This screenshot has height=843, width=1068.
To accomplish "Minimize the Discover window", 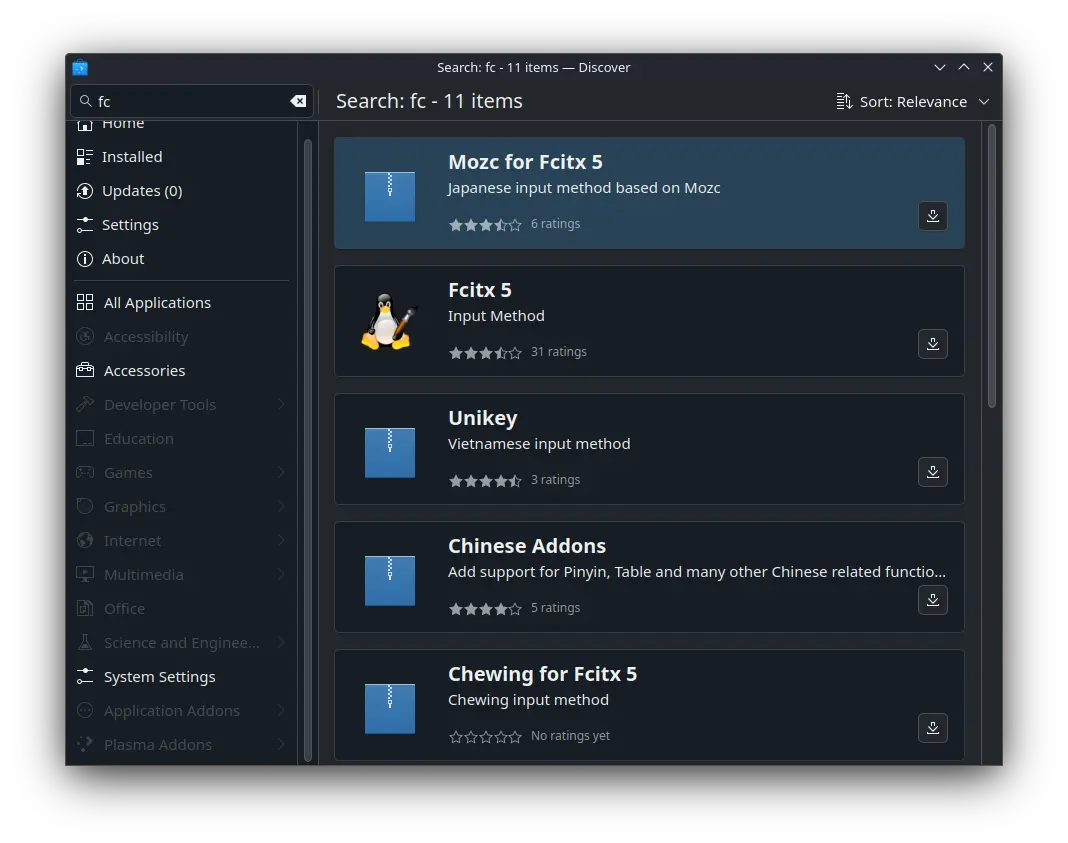I will pyautogui.click(x=940, y=67).
